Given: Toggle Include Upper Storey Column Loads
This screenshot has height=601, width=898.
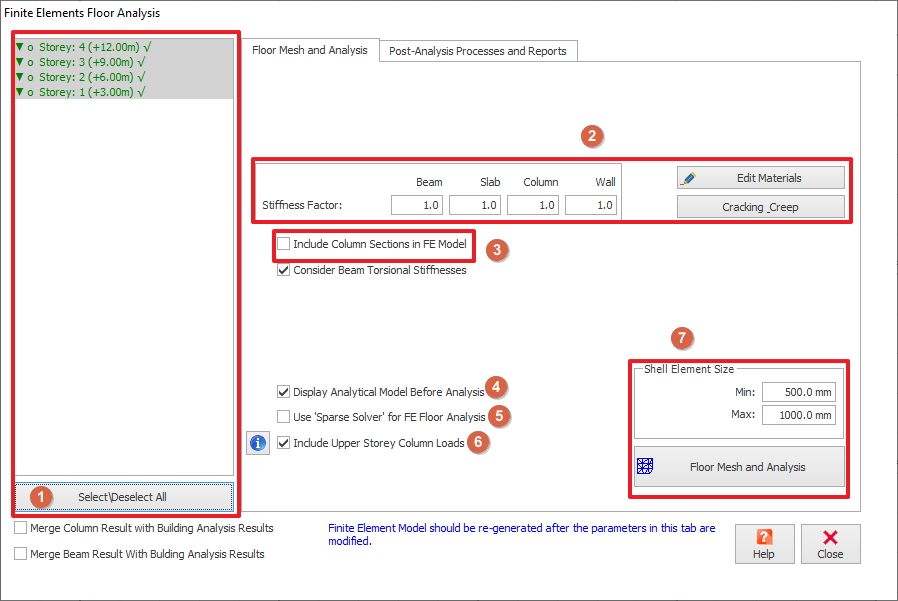Looking at the screenshot, I should 285,443.
